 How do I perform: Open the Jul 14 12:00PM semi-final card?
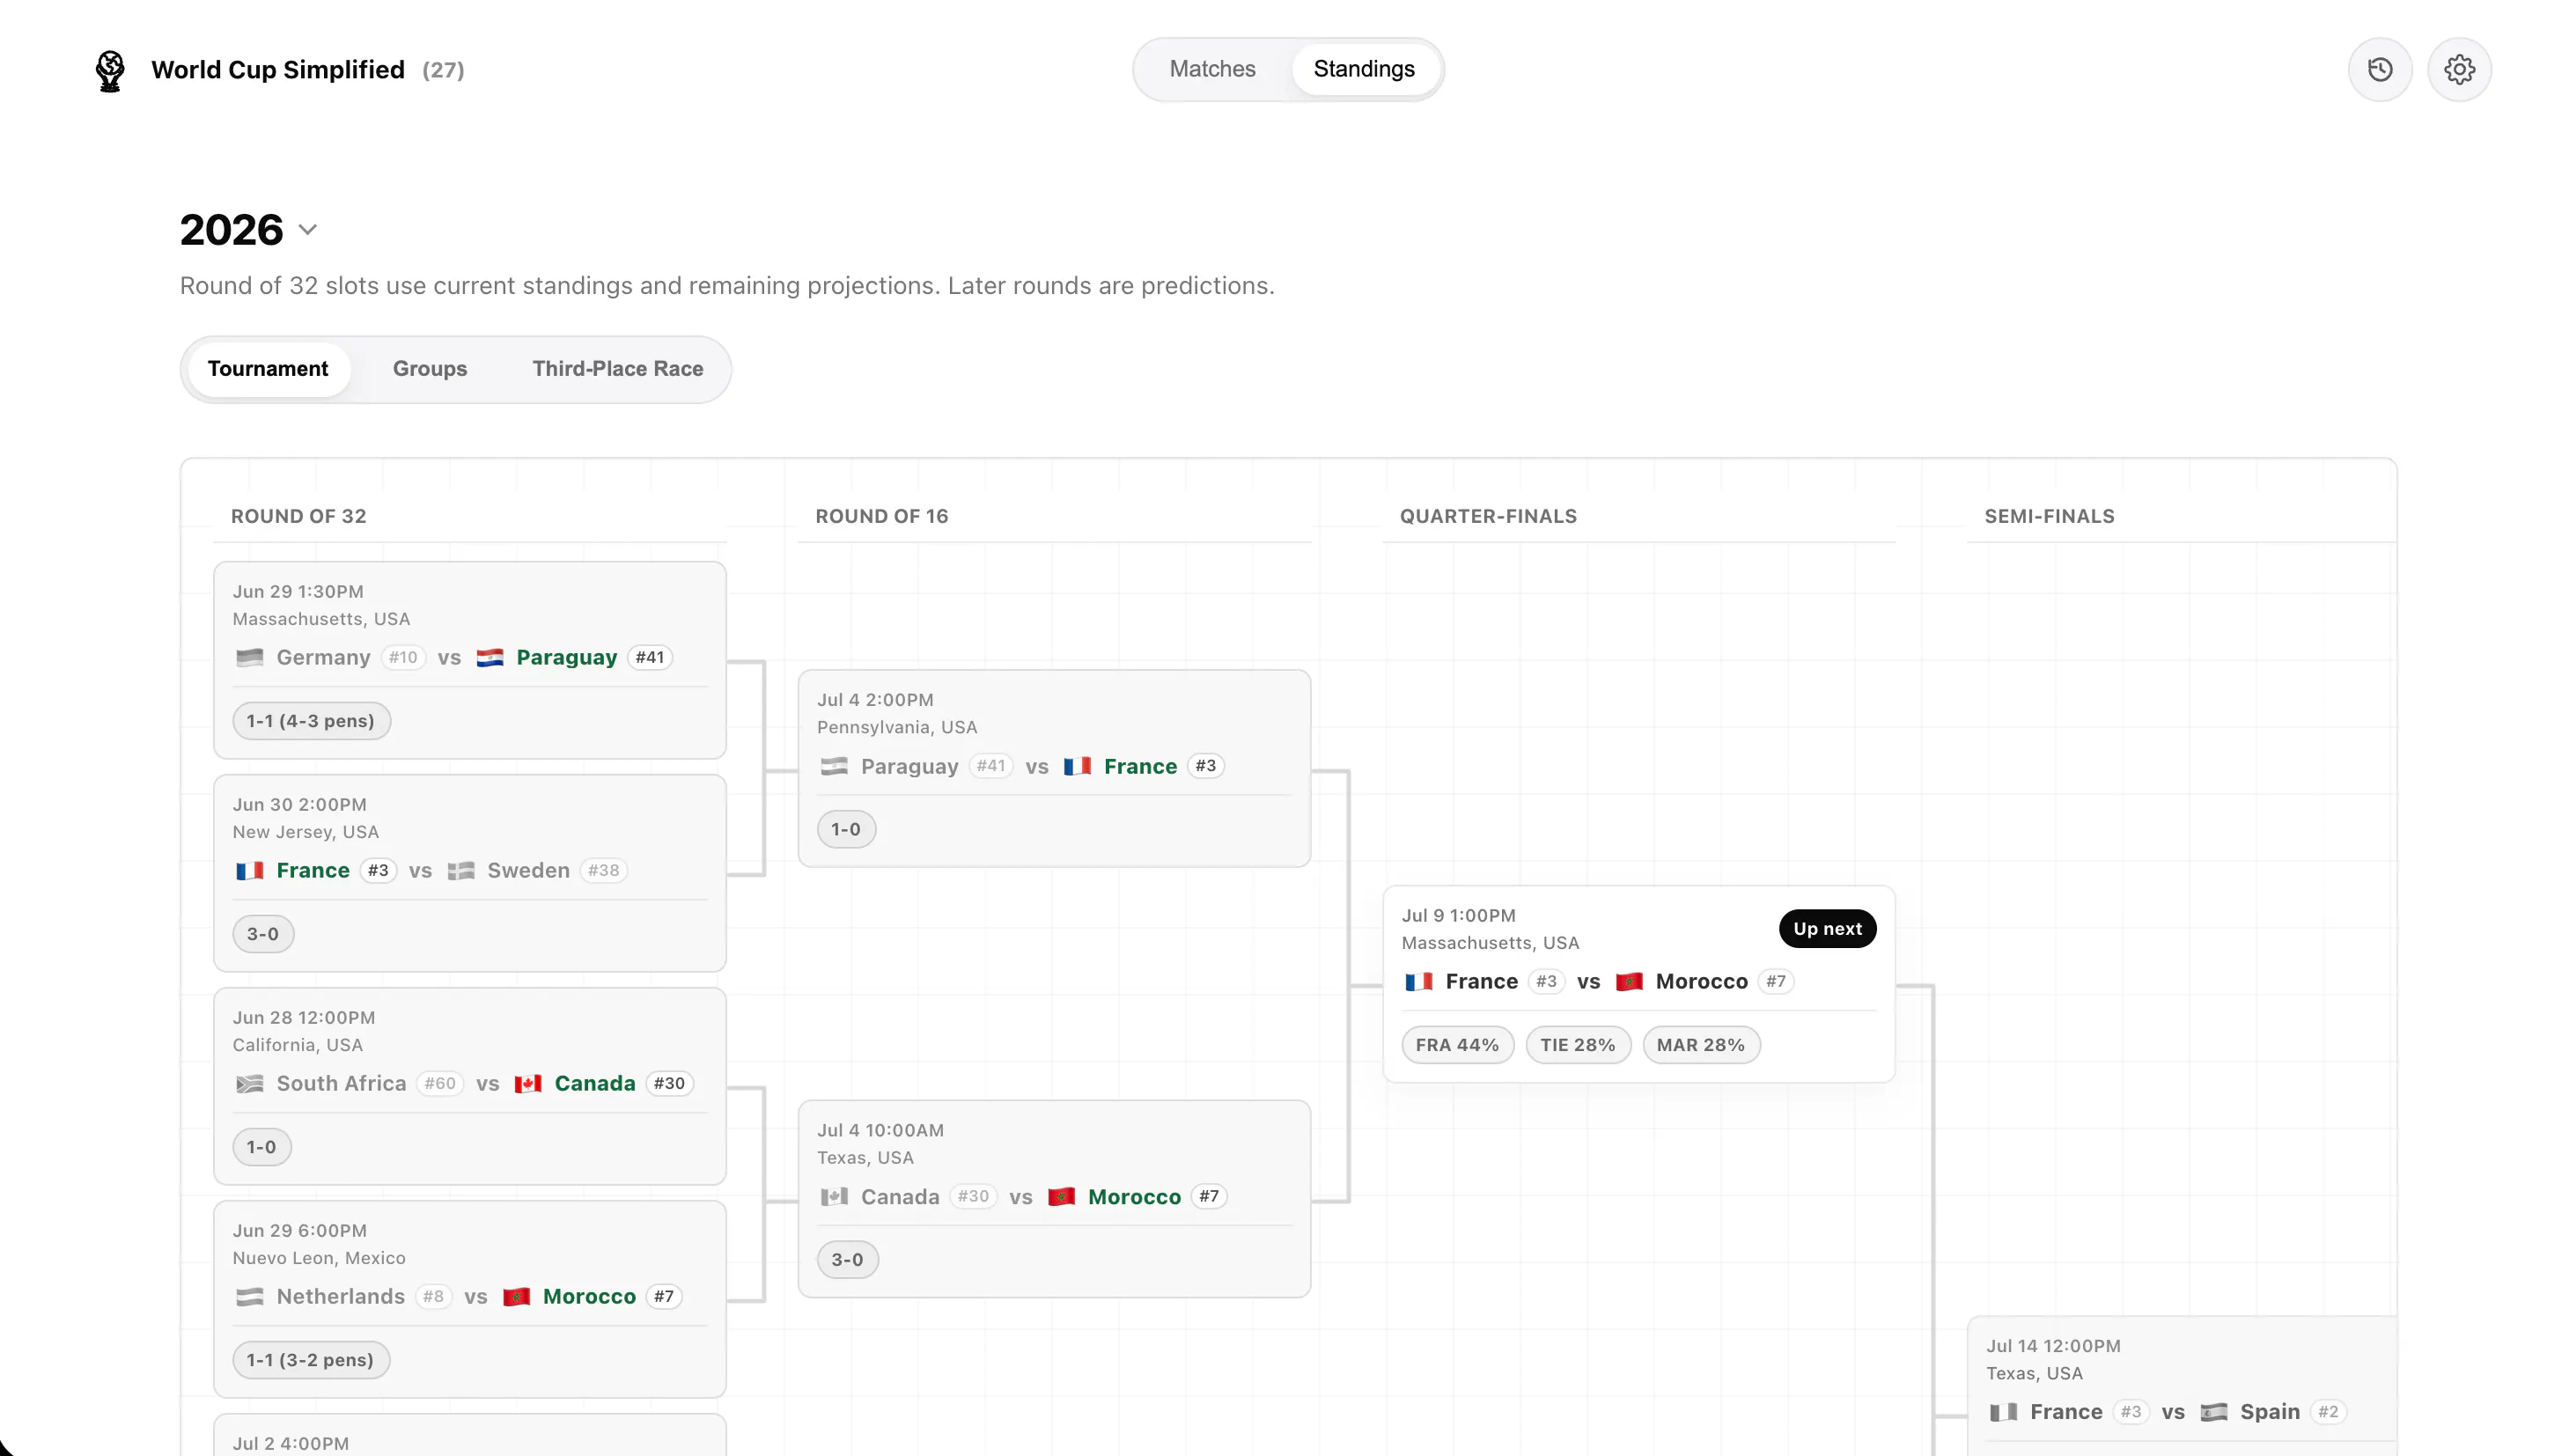tap(2182, 1386)
